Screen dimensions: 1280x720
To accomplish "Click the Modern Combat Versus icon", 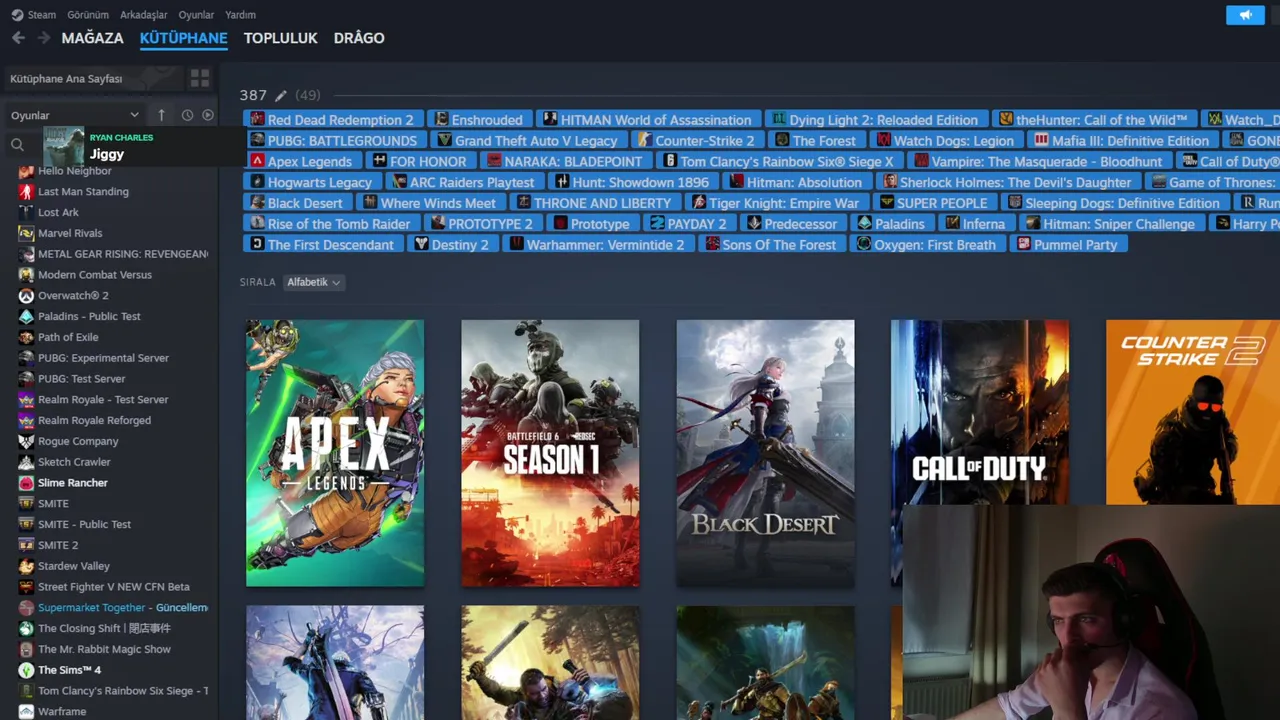I will (26, 275).
